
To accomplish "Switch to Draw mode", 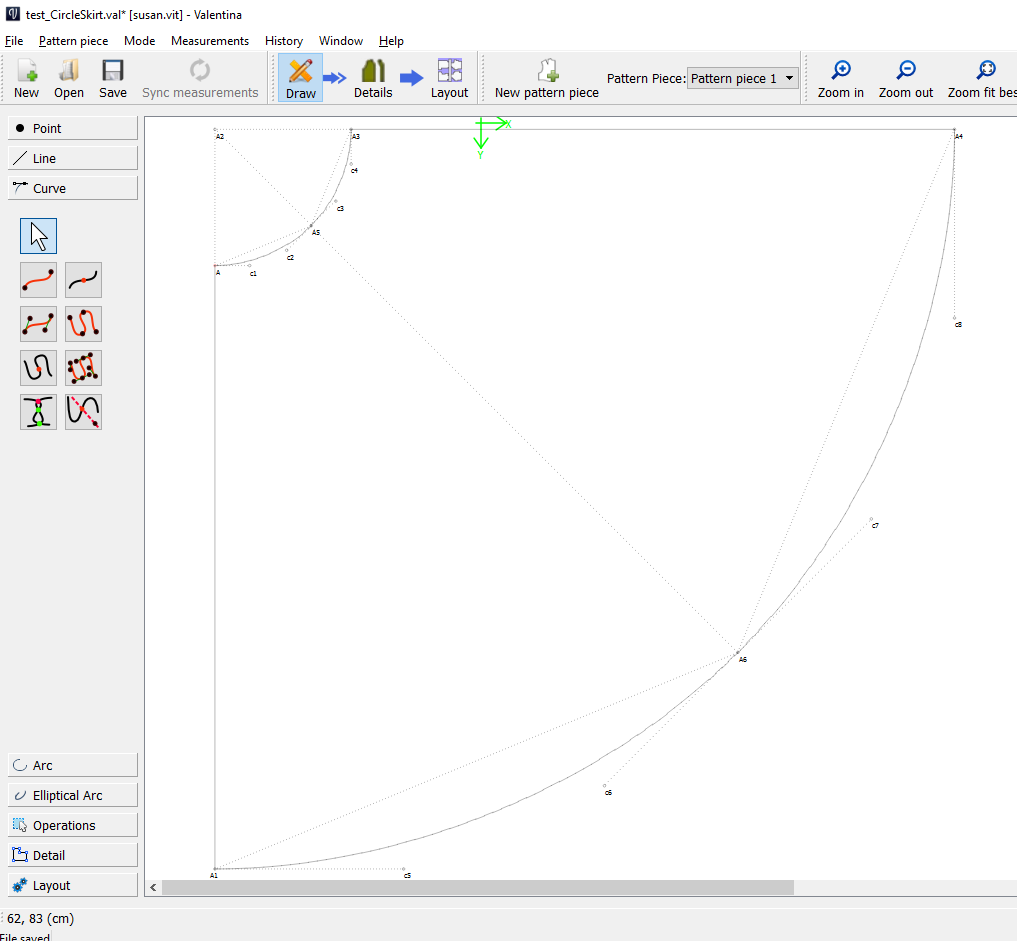I will pos(300,78).
